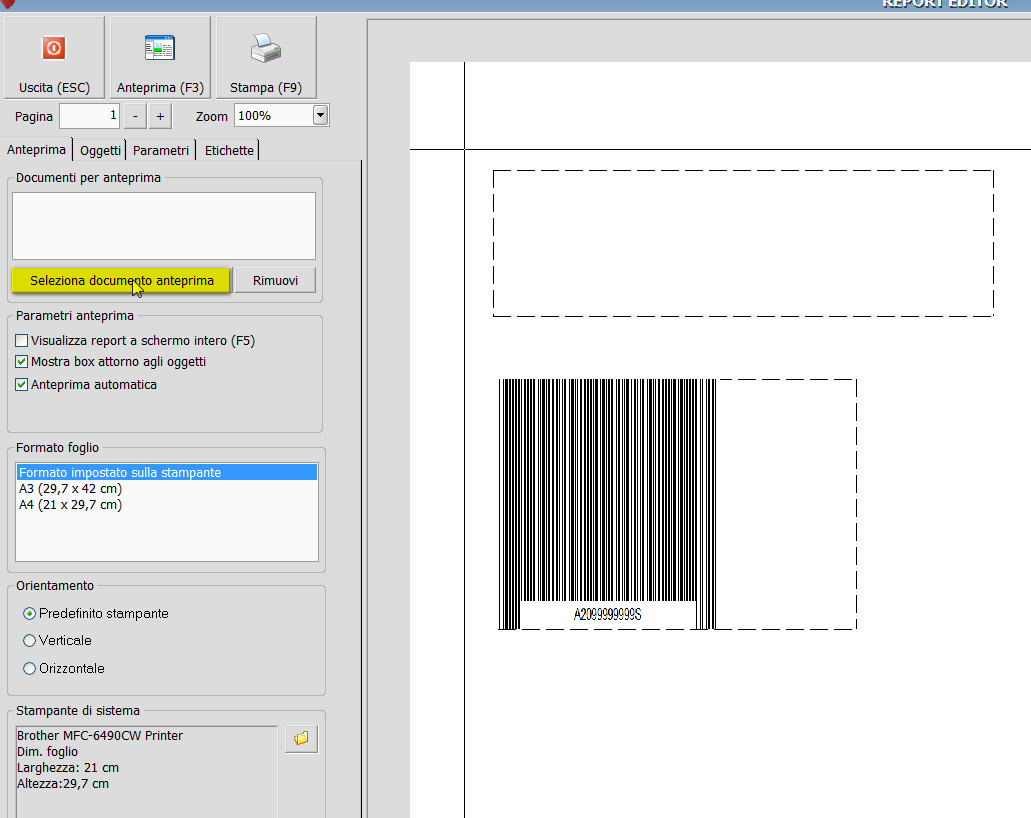Select A3 (29,7 x 42 cm) format

pos(166,489)
